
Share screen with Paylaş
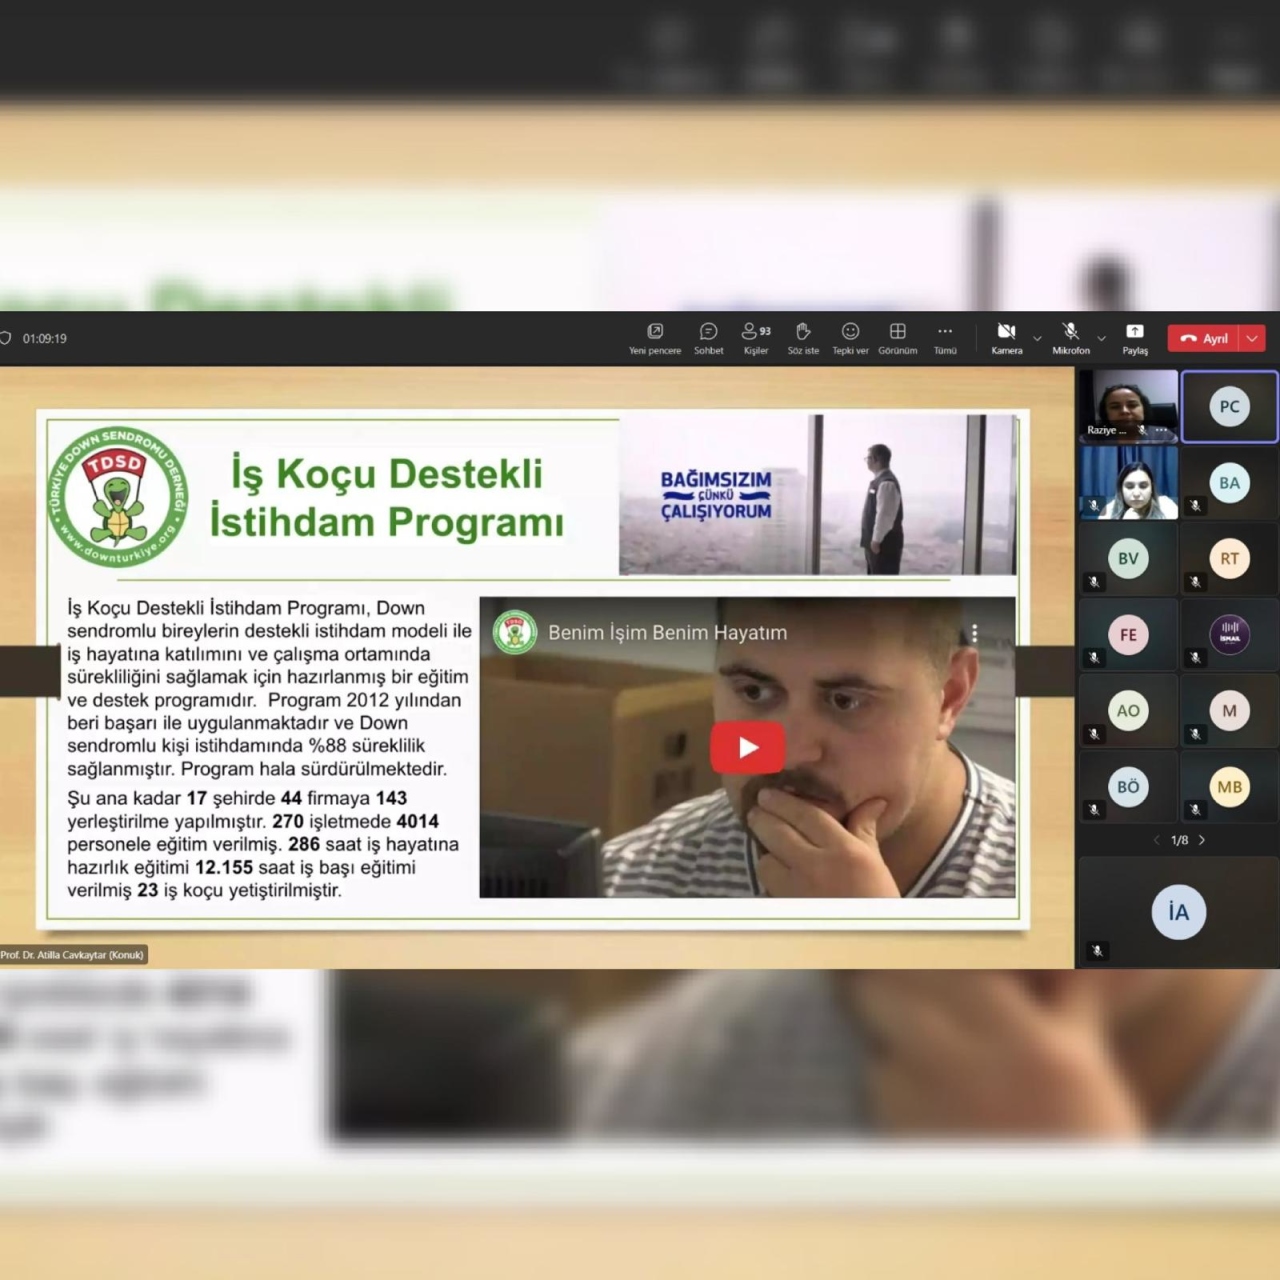pyautogui.click(x=1135, y=338)
